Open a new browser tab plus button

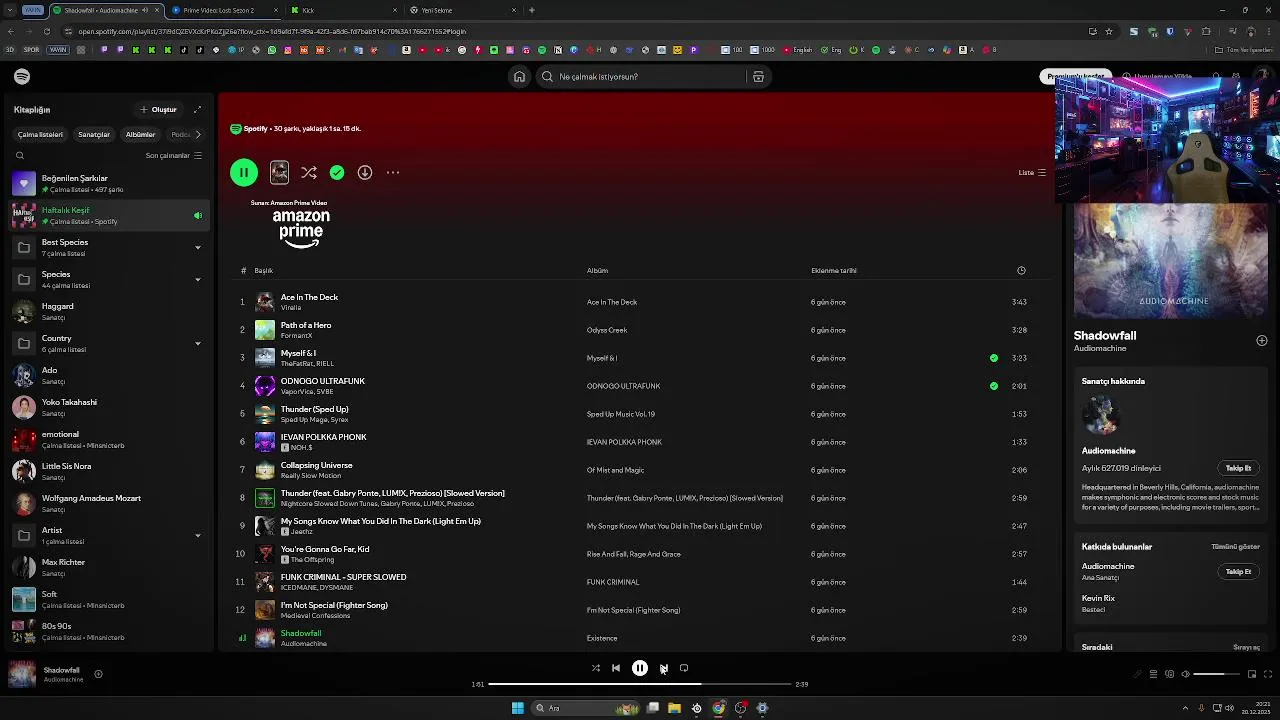(532, 10)
